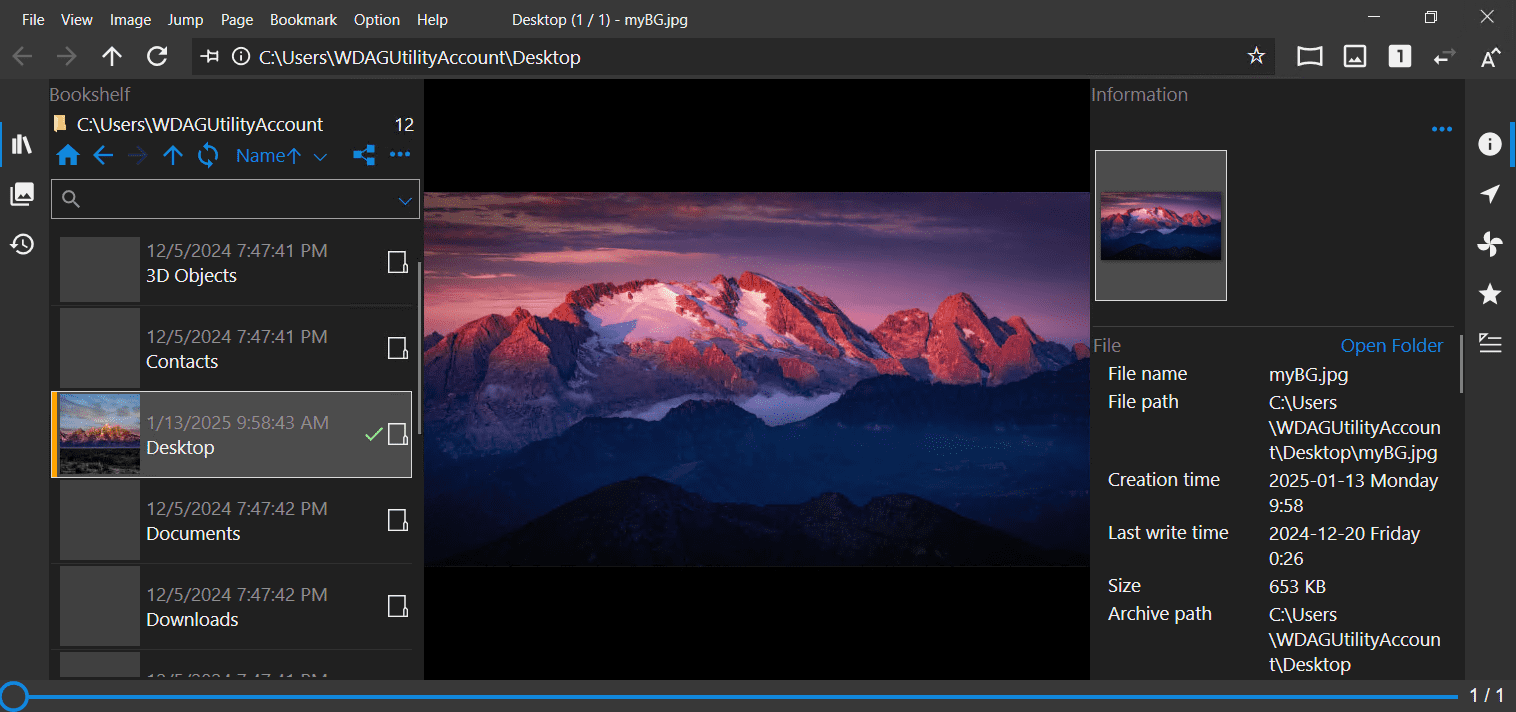1516x712 pixels.
Task: Open the effects pinwheel icon in the right sidebar
Action: click(x=1490, y=244)
